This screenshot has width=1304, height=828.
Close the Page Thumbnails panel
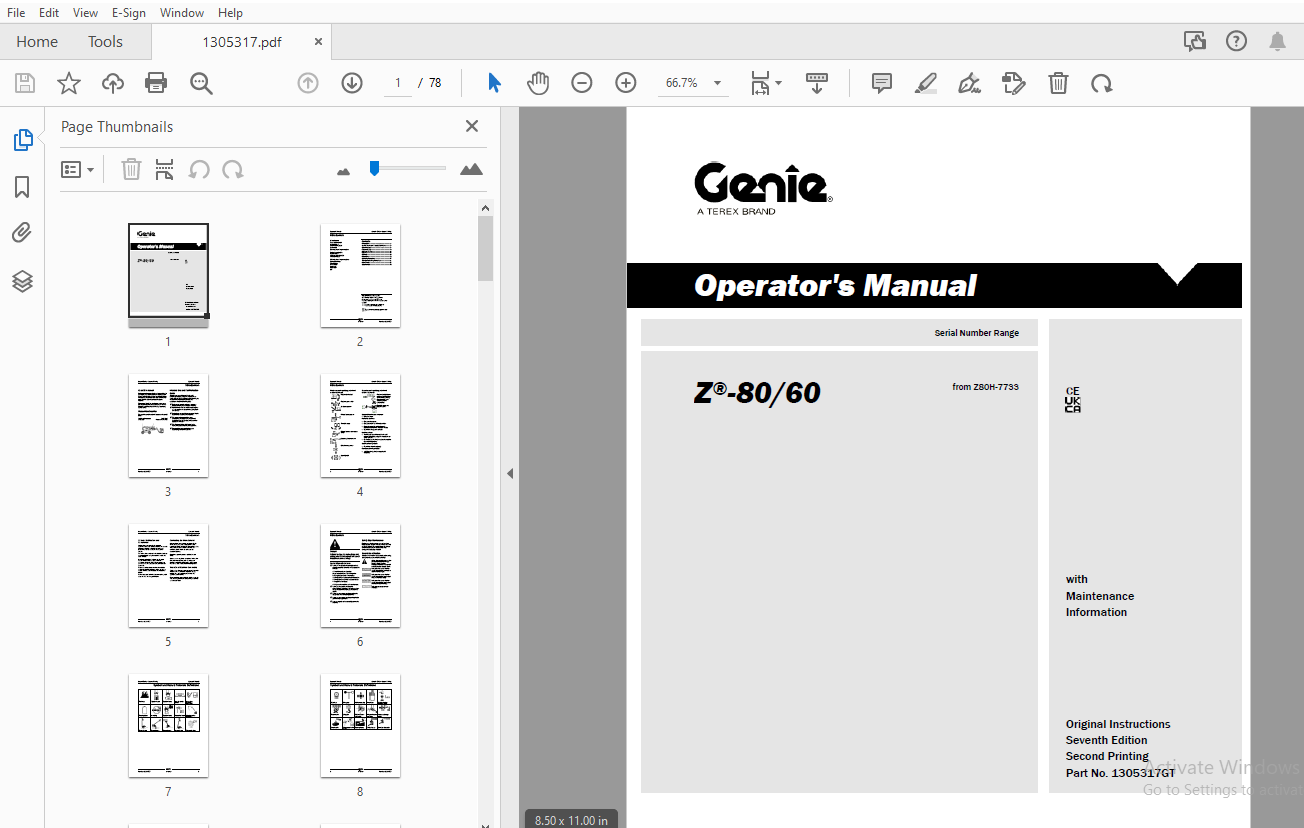(472, 126)
